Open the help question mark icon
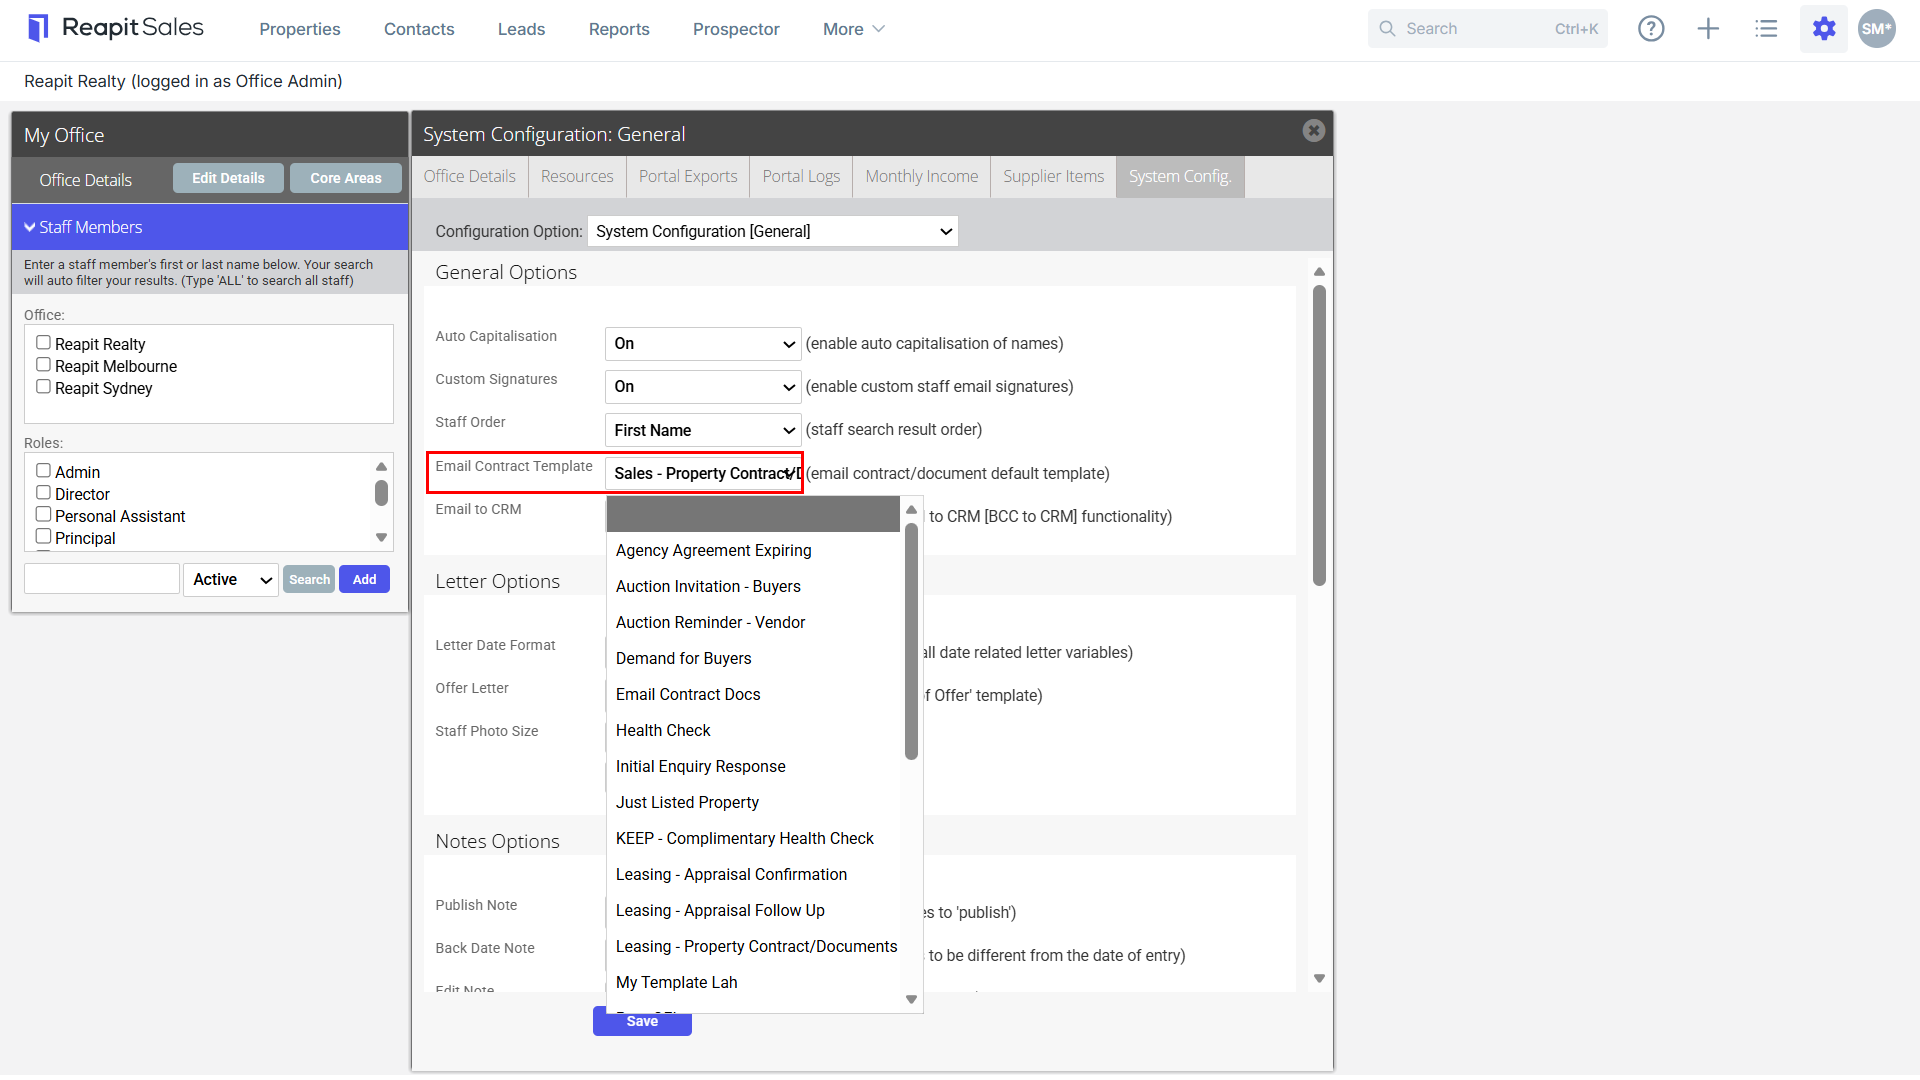The height and width of the screenshot is (1080, 1920). (x=1651, y=29)
